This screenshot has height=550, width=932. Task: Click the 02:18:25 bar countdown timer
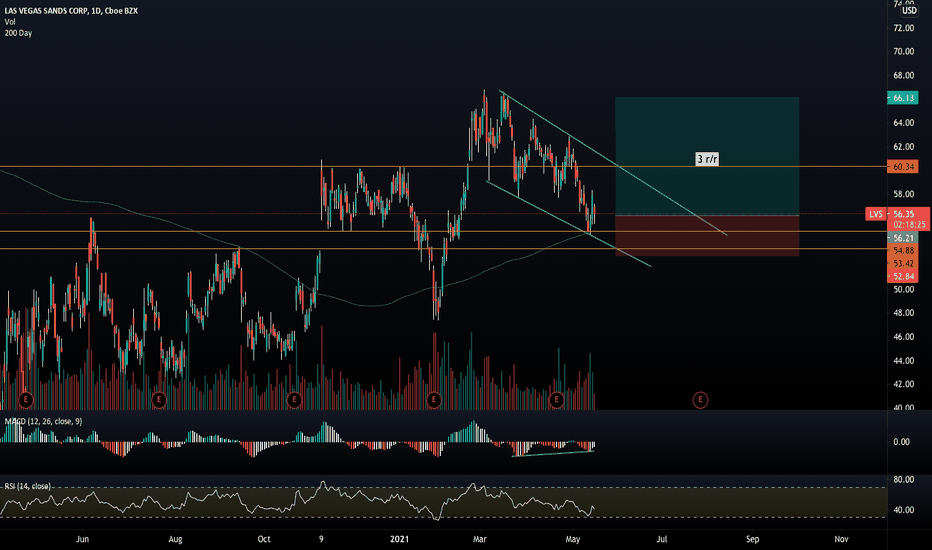point(909,225)
